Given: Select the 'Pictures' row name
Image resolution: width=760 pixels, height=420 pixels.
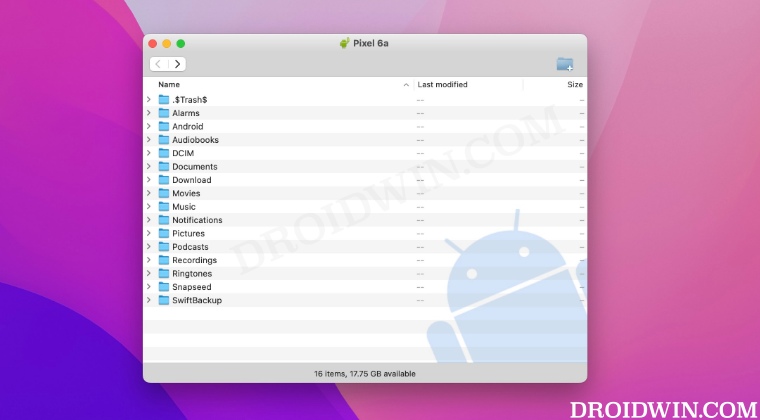Looking at the screenshot, I should [x=189, y=233].
